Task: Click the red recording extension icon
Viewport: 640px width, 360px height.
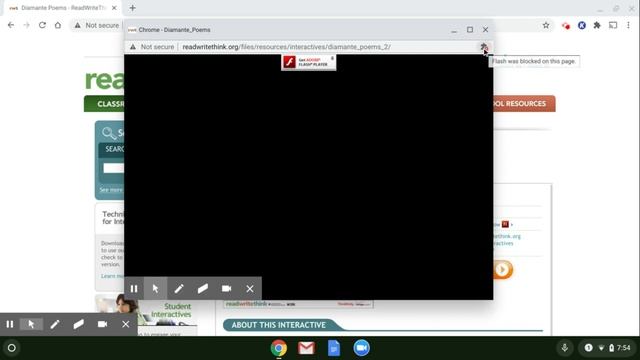Action: 566,26
